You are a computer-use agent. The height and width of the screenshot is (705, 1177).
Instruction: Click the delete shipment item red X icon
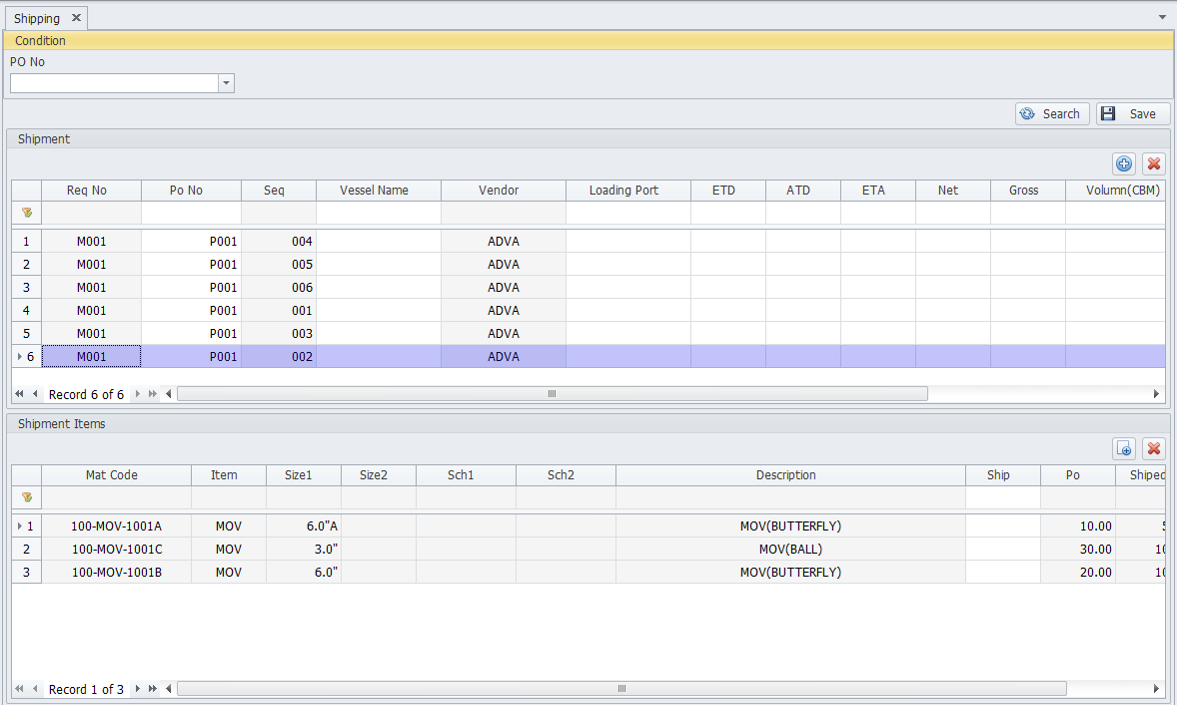pyautogui.click(x=1154, y=449)
